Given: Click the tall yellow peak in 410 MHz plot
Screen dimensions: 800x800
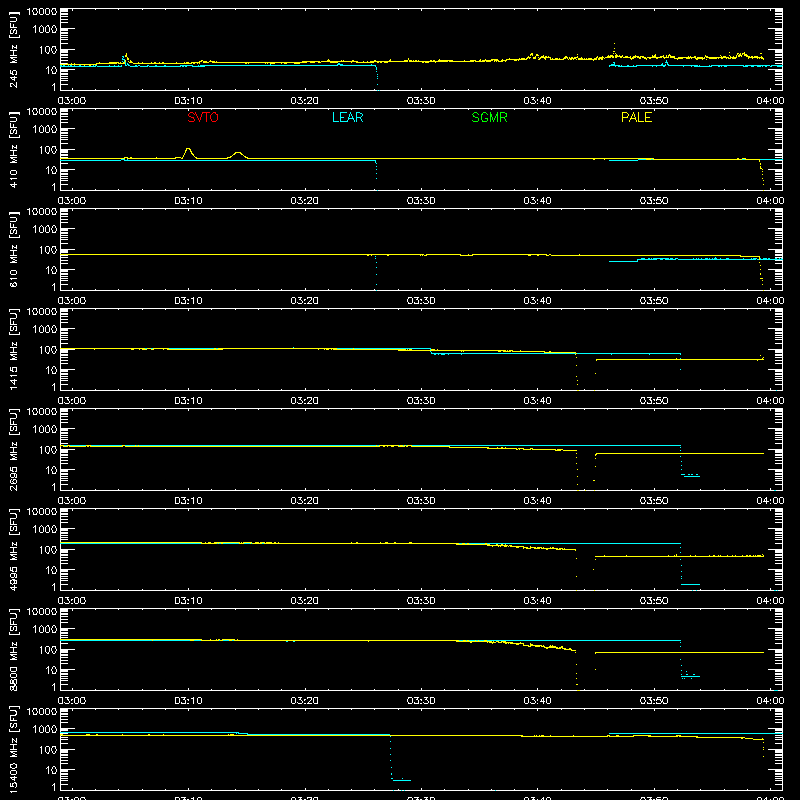Looking at the screenshot, I should click(x=188, y=152).
